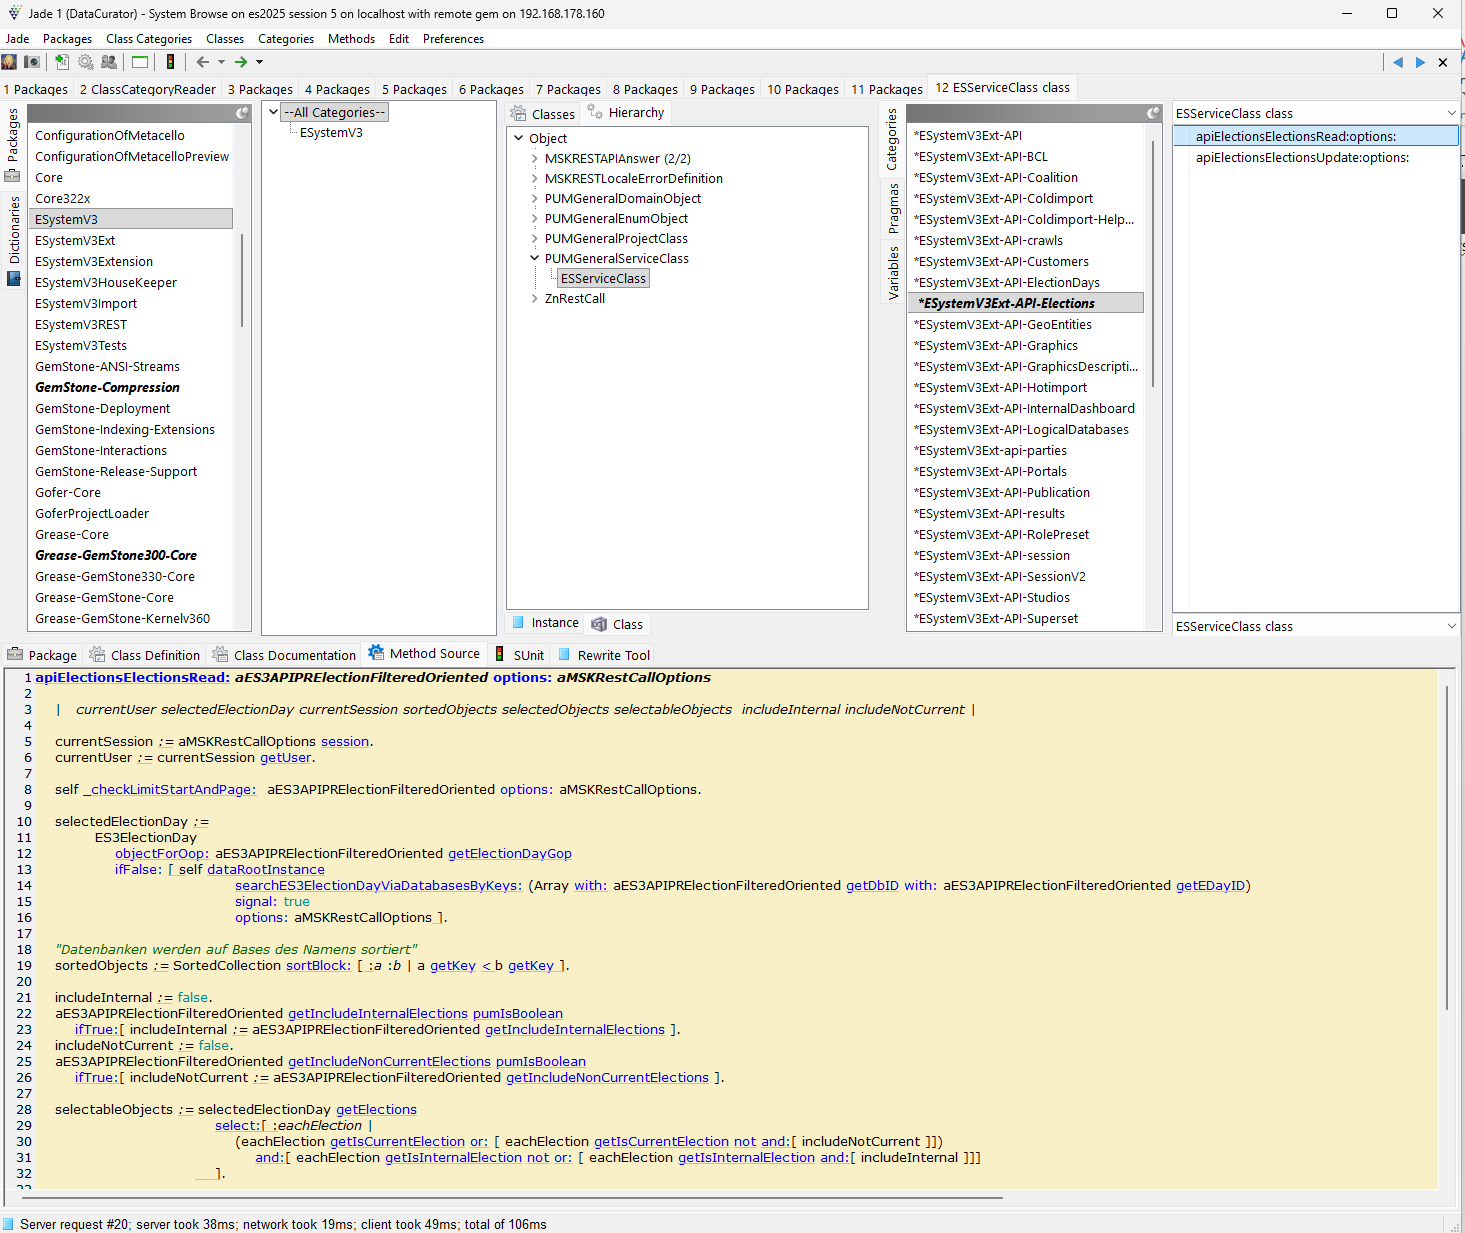Click the session link on line 5
The image size is (1465, 1233).
point(345,741)
